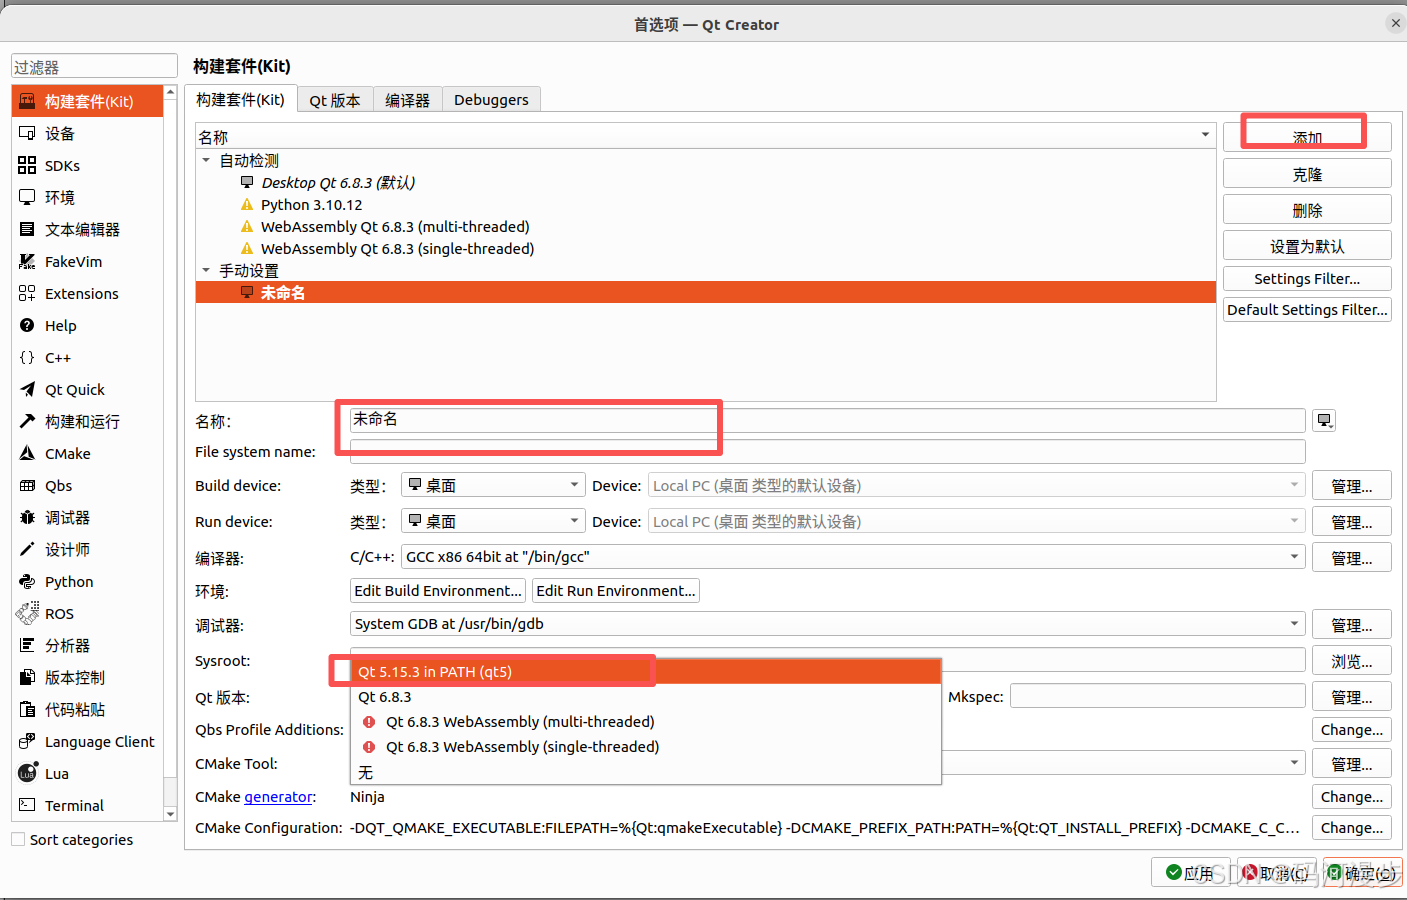Open the C++ category icon
This screenshot has width=1407, height=900.
27,357
